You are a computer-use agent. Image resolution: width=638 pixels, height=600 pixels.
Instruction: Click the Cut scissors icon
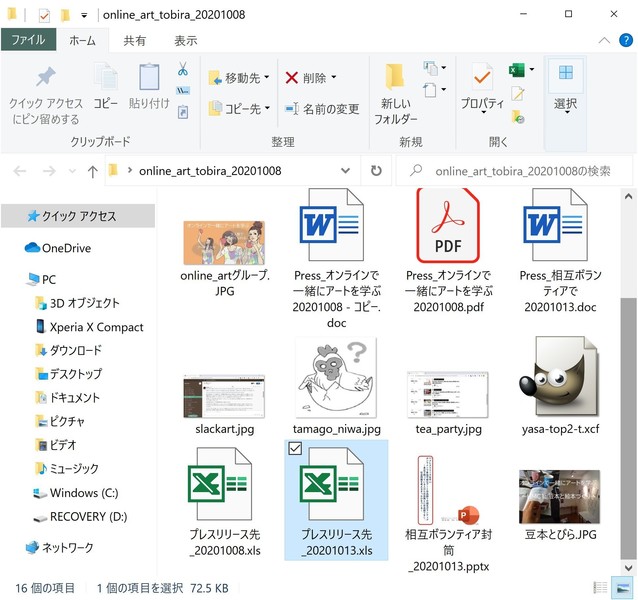tap(183, 69)
